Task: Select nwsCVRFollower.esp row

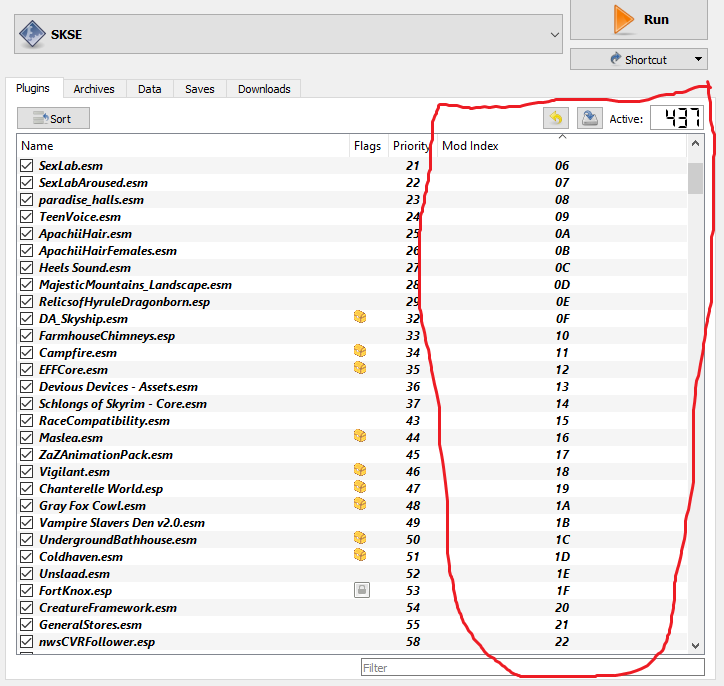Action: 352,642
